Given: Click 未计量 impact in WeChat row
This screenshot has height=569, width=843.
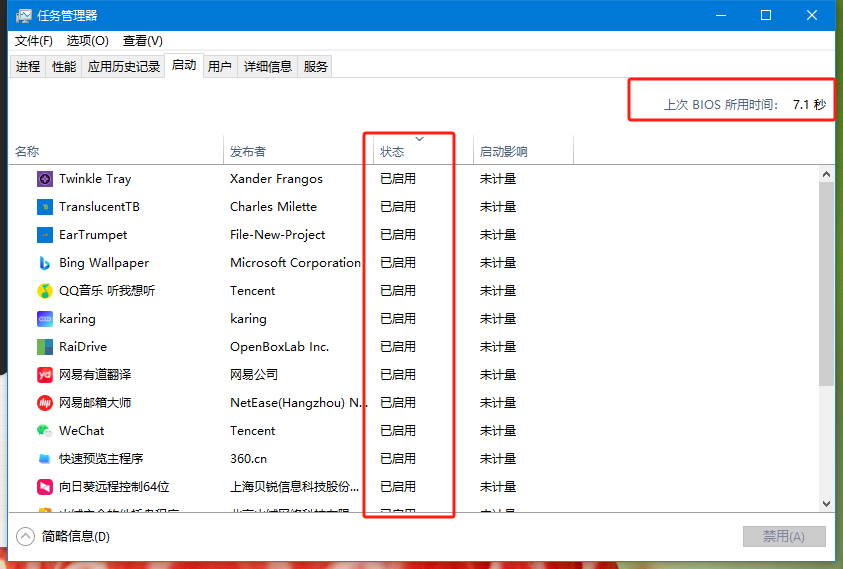Looking at the screenshot, I should click(x=498, y=430).
